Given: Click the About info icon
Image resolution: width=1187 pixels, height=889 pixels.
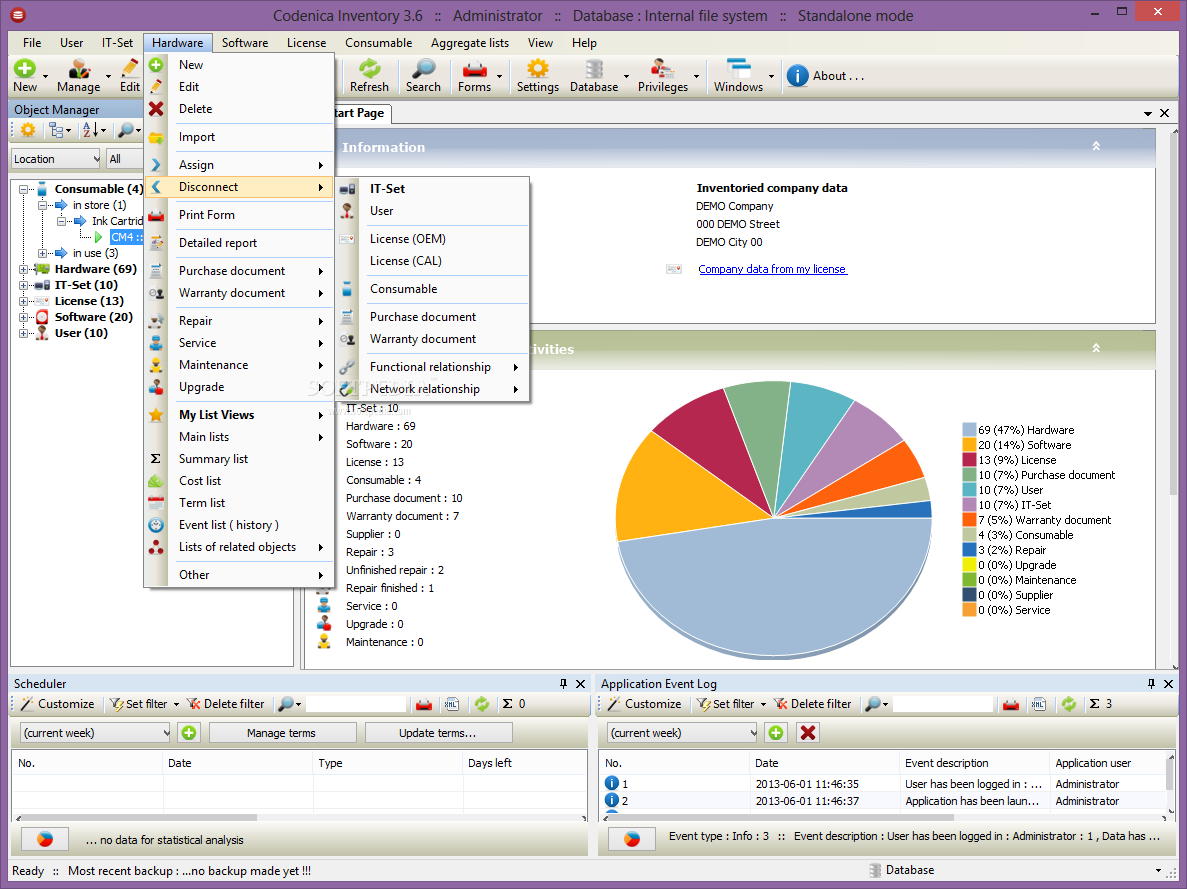Looking at the screenshot, I should click(797, 76).
